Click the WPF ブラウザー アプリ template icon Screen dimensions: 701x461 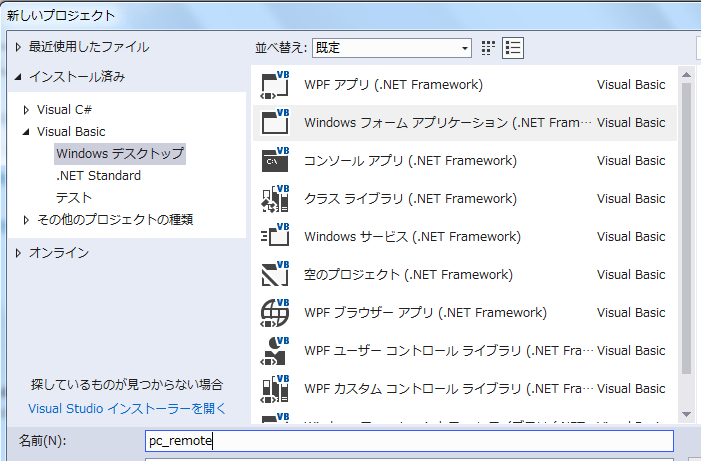point(275,313)
